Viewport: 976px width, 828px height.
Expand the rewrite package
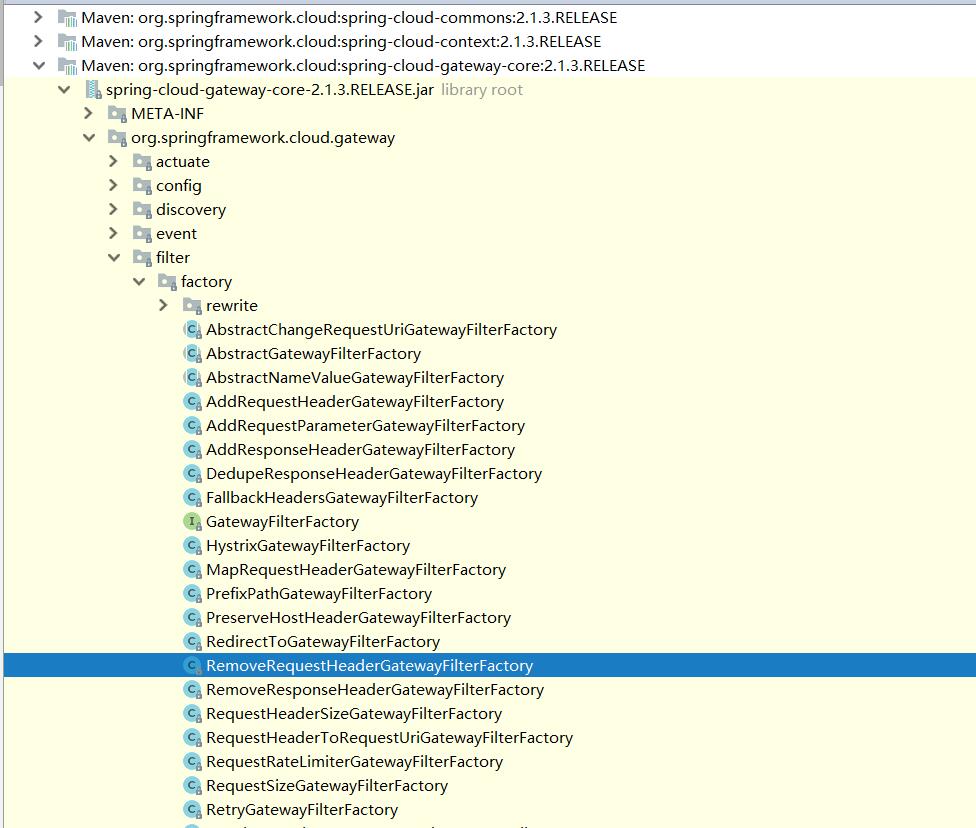pyautogui.click(x=163, y=305)
